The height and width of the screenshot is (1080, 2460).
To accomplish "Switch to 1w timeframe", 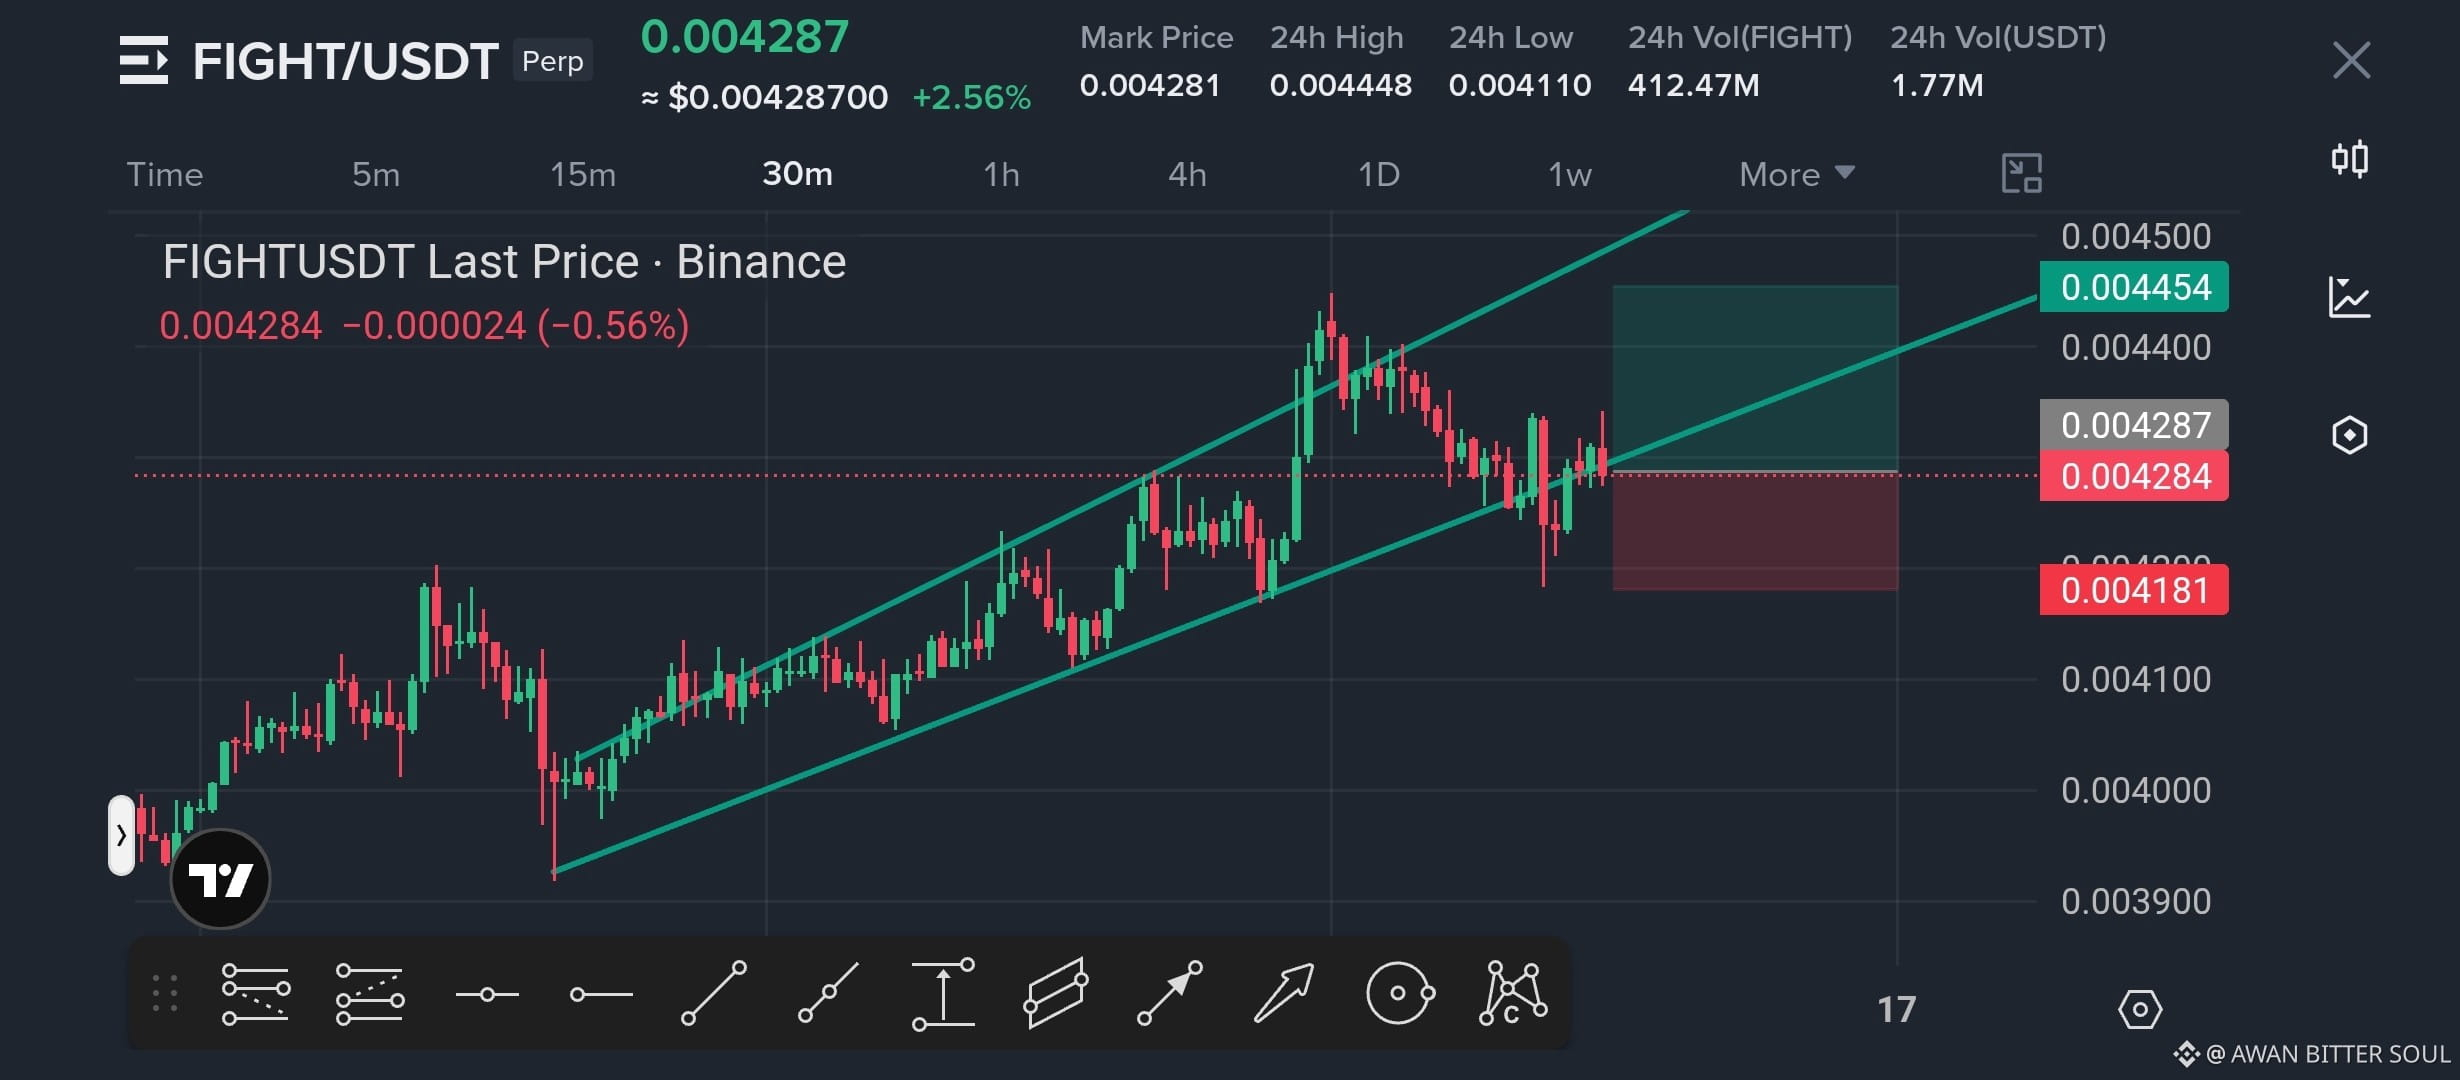I will [x=1569, y=175].
